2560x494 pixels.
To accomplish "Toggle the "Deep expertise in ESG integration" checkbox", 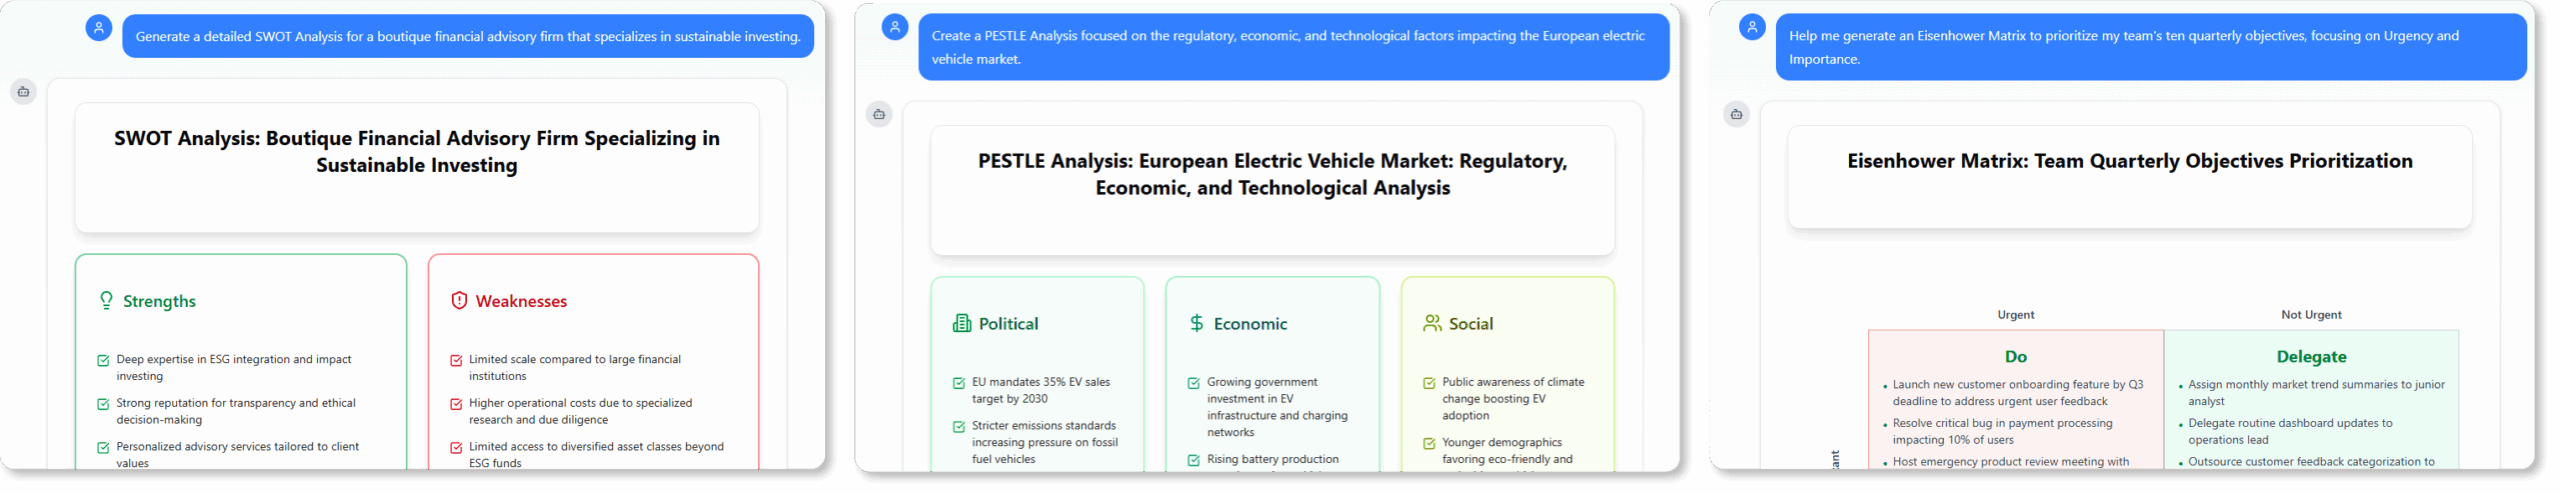I will [x=103, y=360].
